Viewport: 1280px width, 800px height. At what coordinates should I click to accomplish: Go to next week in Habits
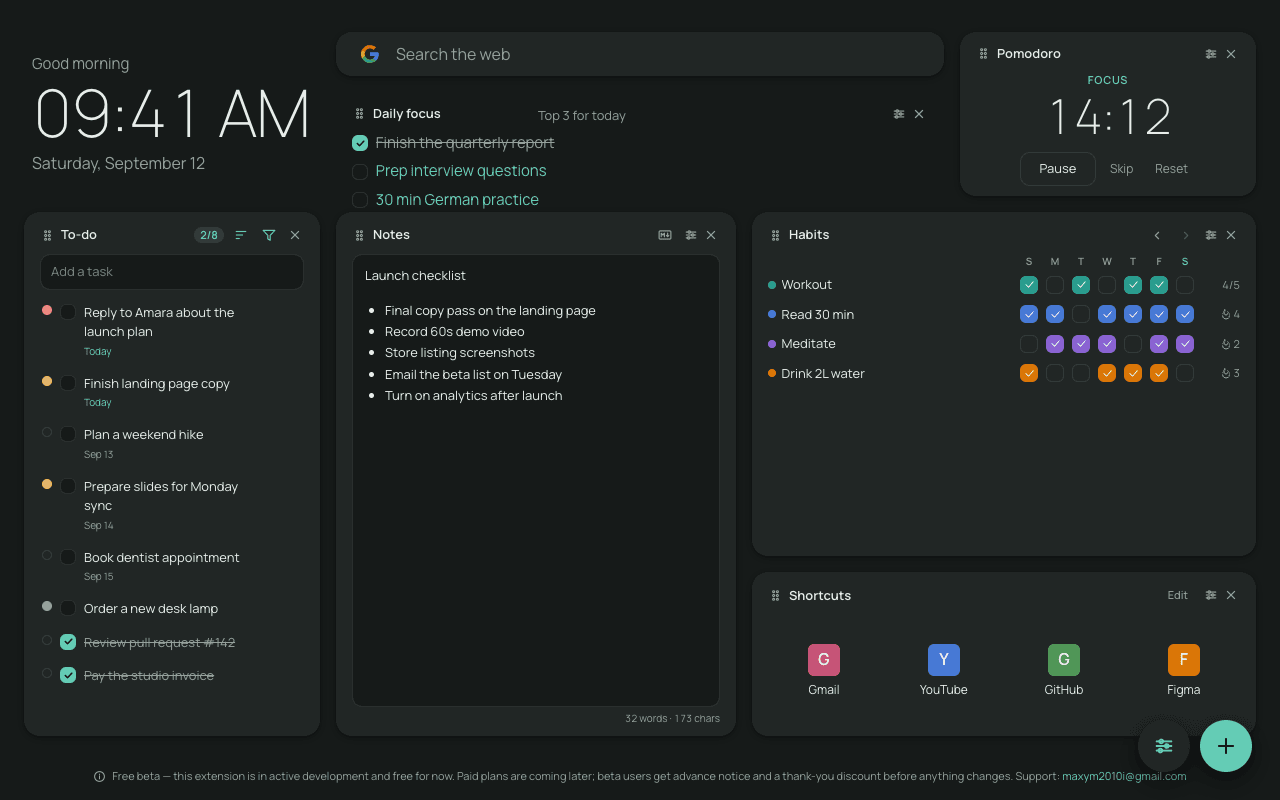pyautogui.click(x=1185, y=235)
